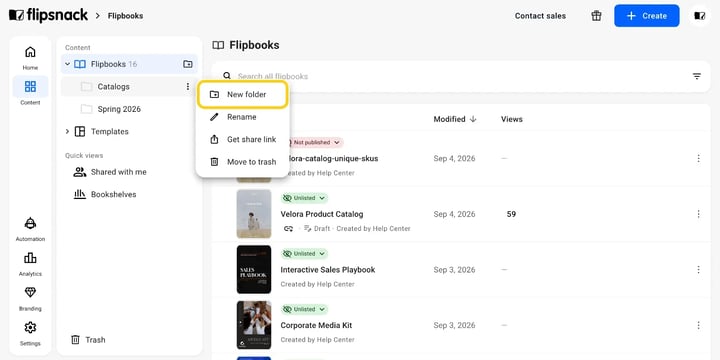Click the Velora Product Catalog title
720x360 pixels.
(322, 214)
